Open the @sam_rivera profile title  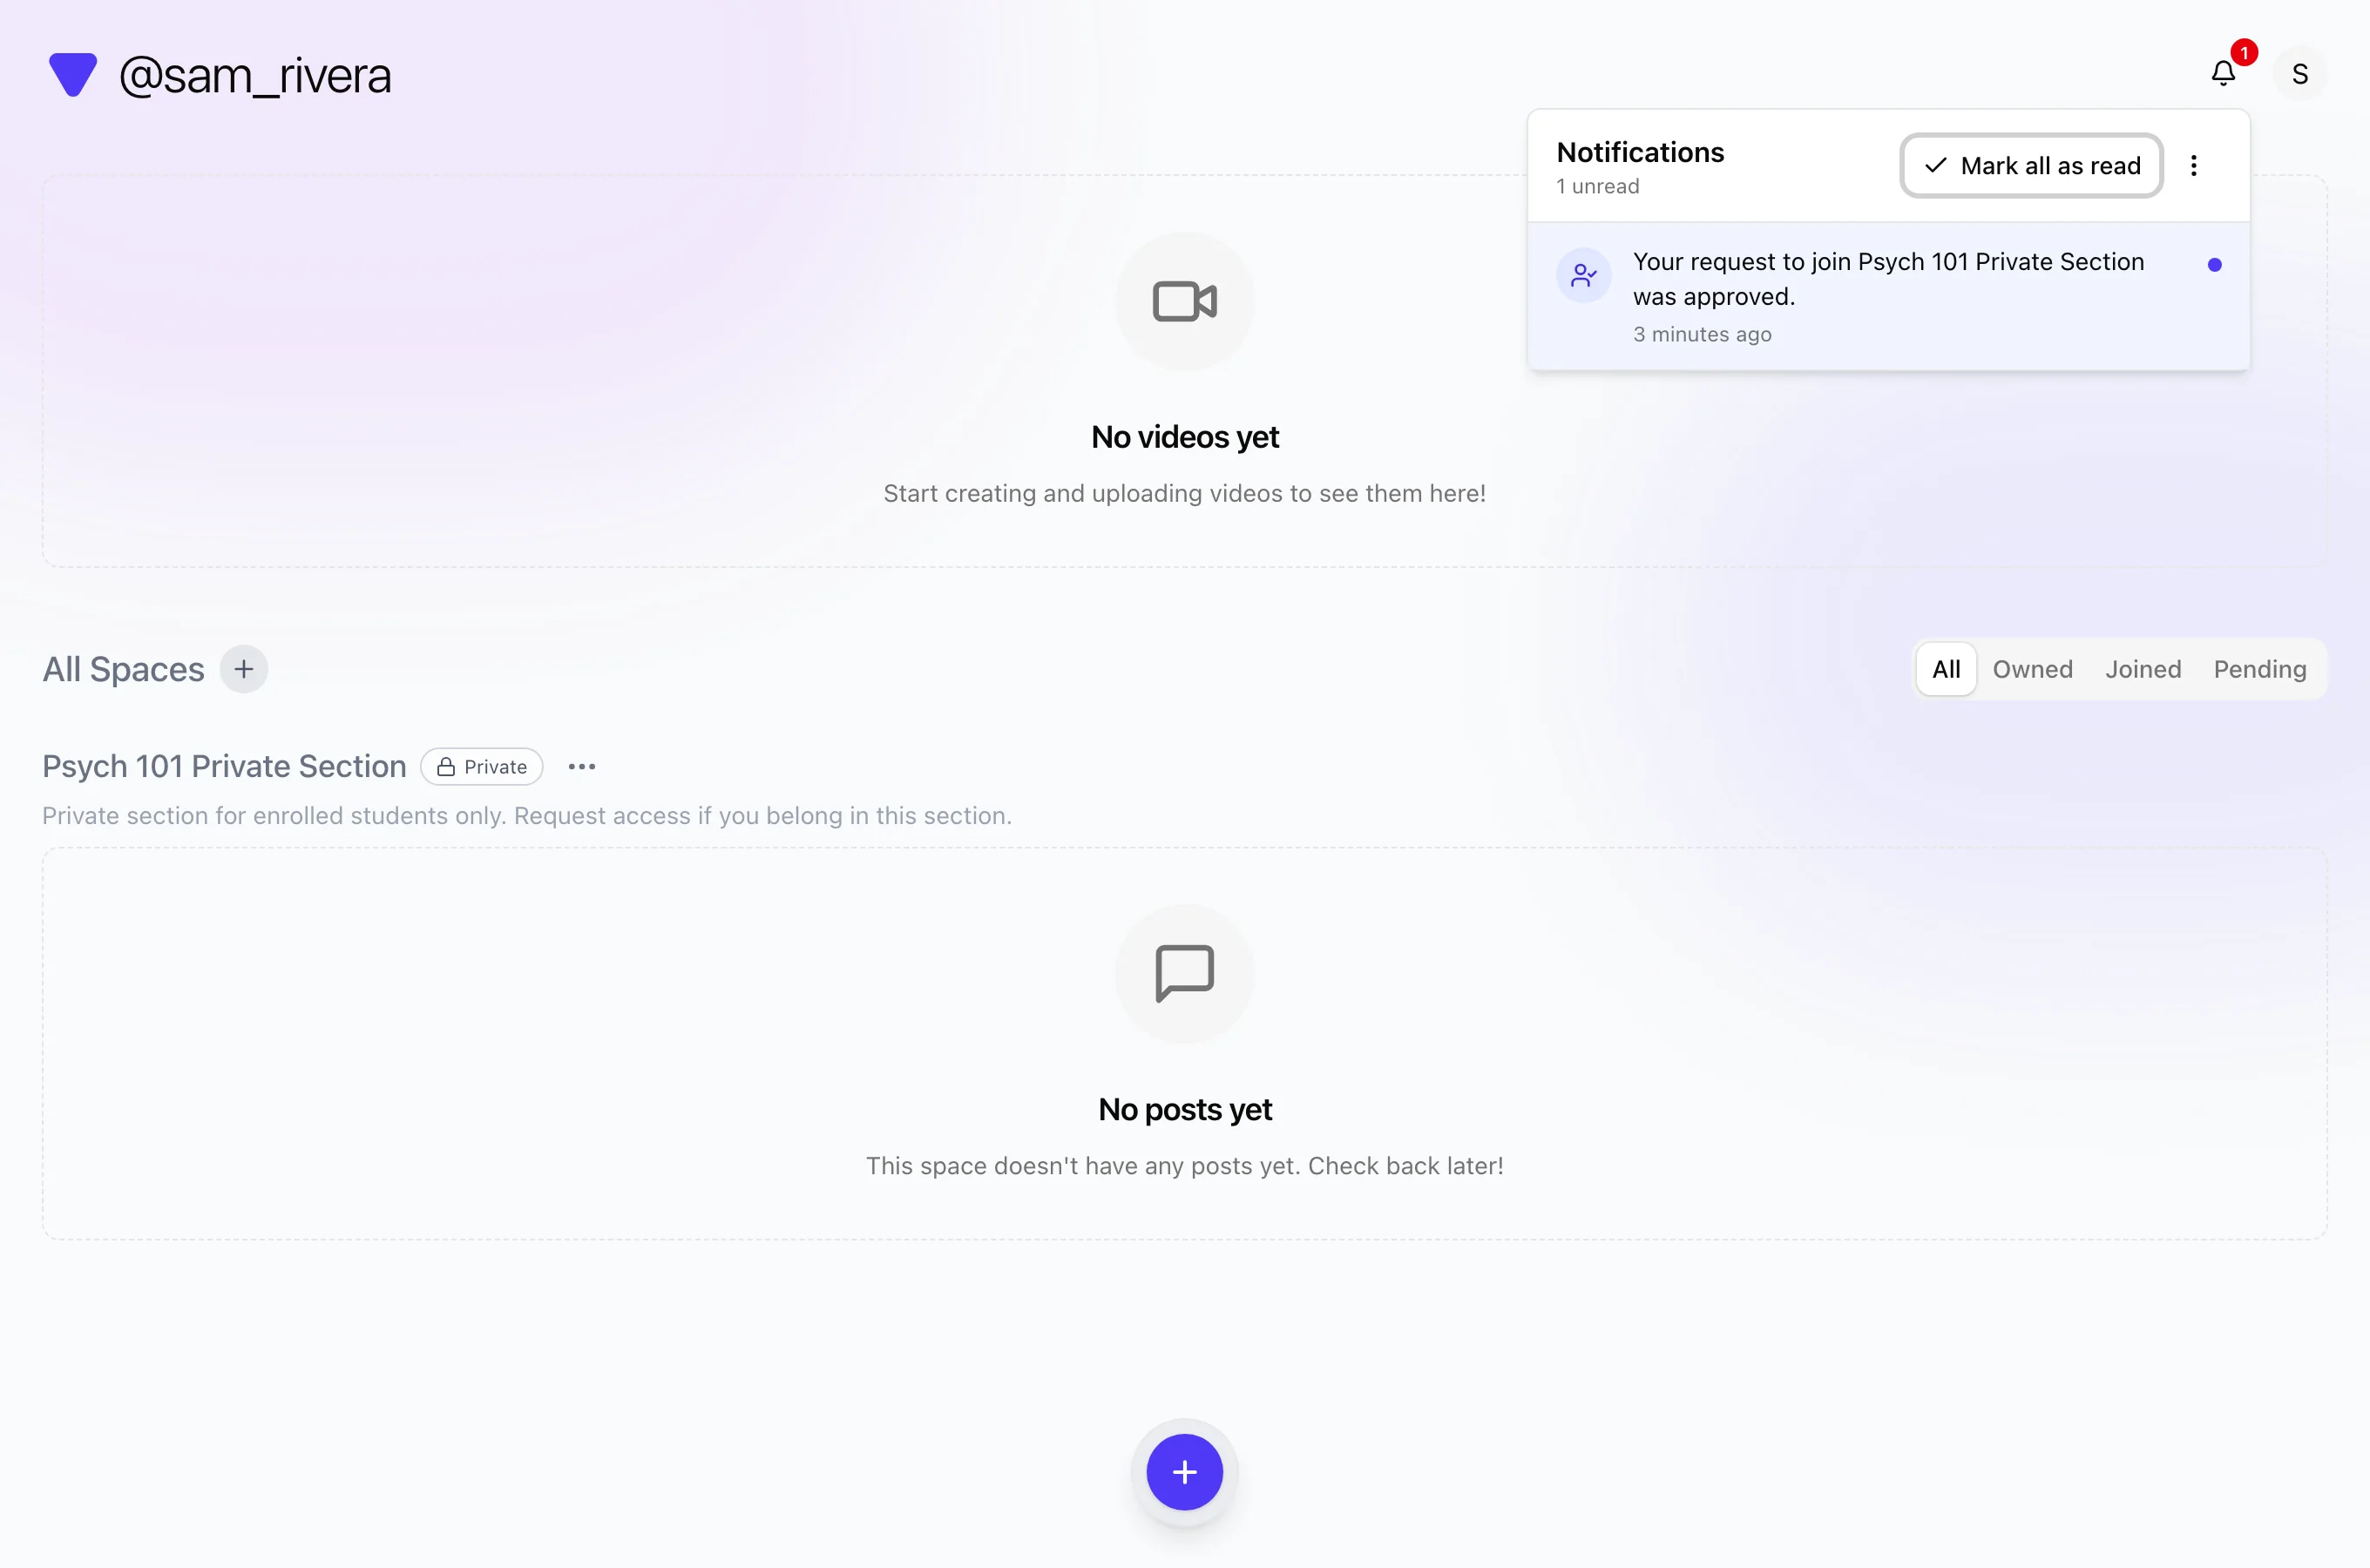pyautogui.click(x=255, y=75)
